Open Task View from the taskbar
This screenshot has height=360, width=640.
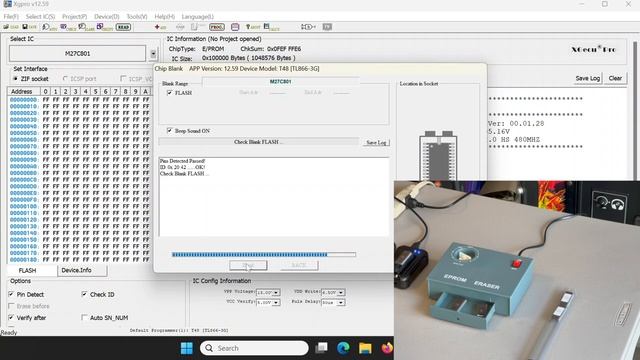[x=322, y=348]
